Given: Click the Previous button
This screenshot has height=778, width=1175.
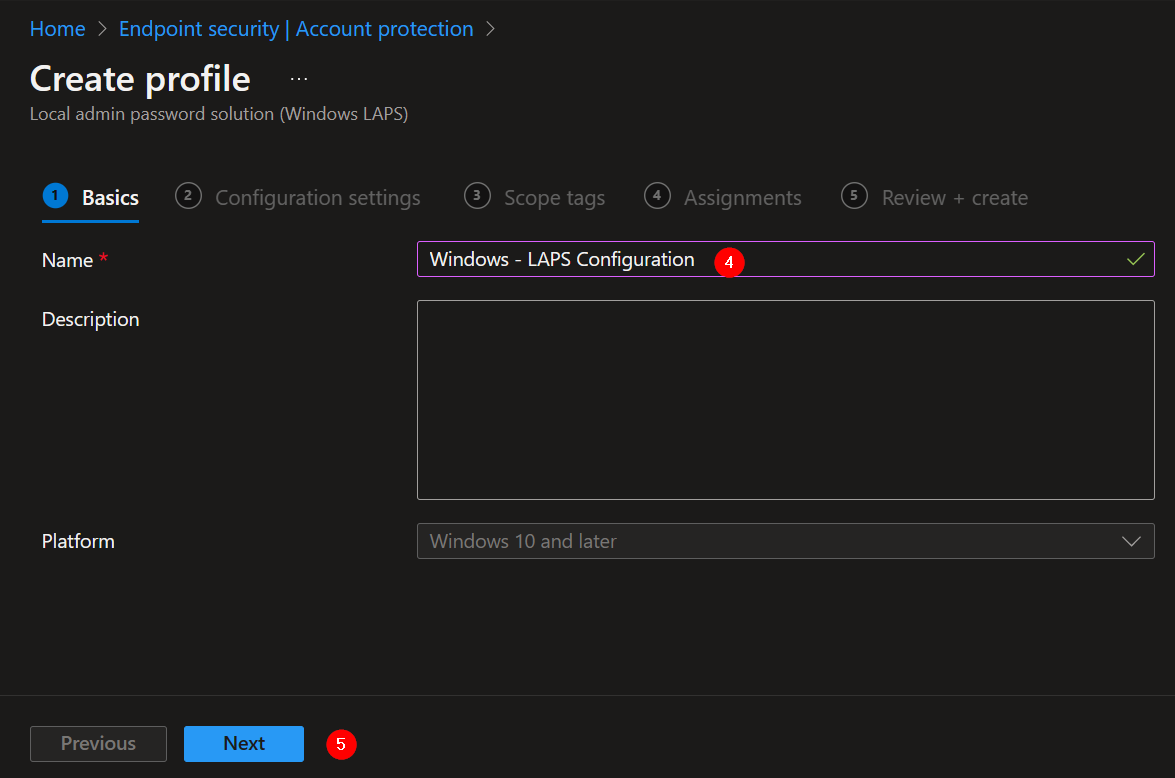Looking at the screenshot, I should click(98, 743).
